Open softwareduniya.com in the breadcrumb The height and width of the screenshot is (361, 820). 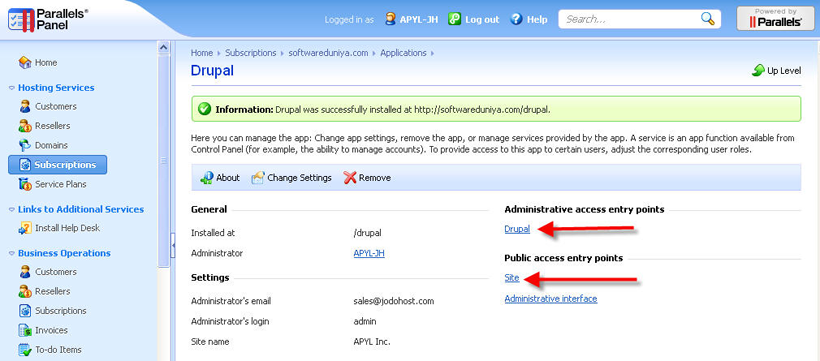328,53
